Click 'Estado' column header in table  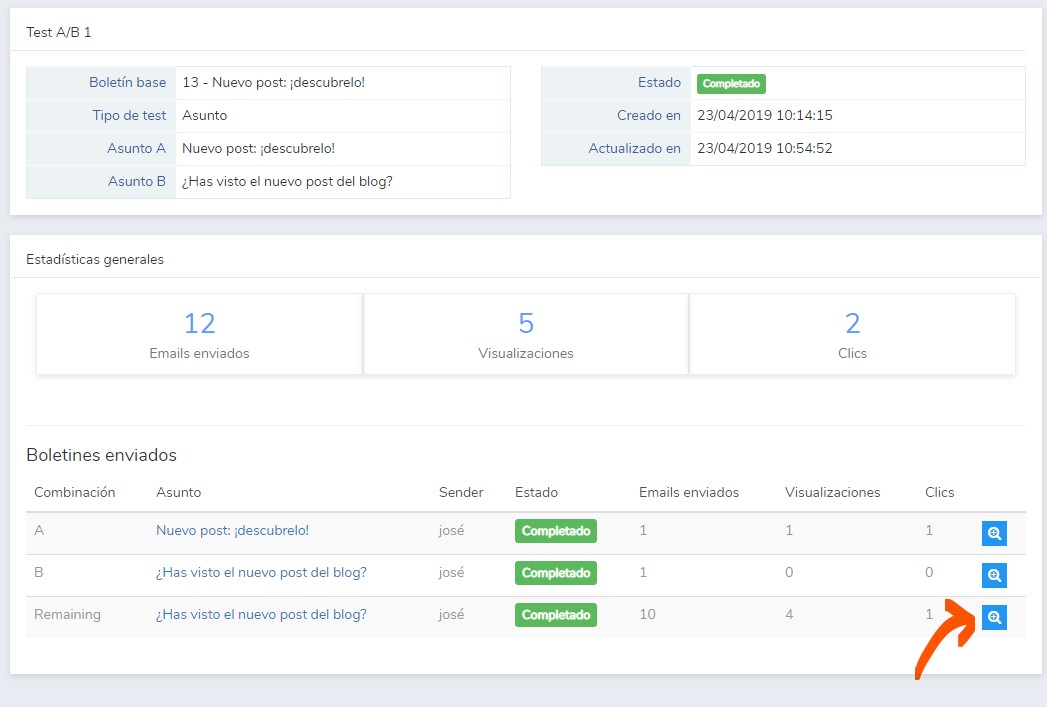coord(536,492)
